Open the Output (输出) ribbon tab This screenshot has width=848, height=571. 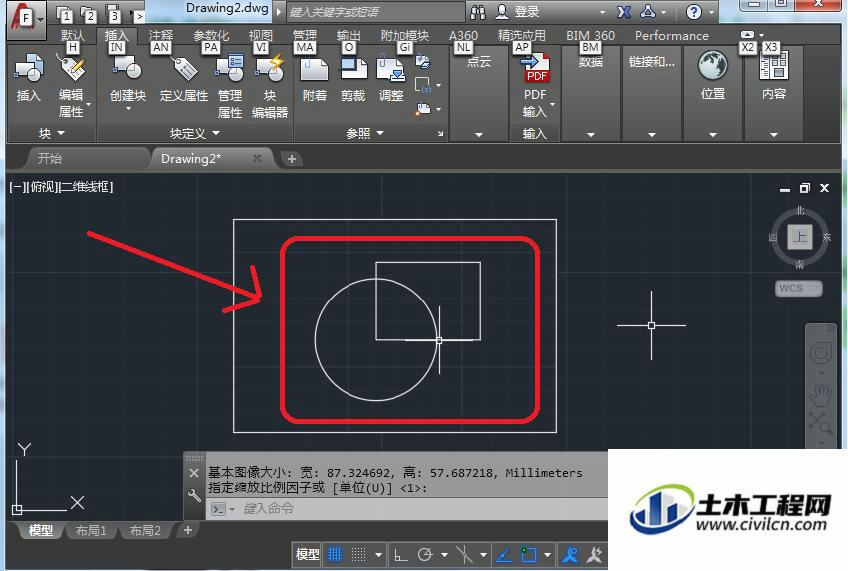348,35
